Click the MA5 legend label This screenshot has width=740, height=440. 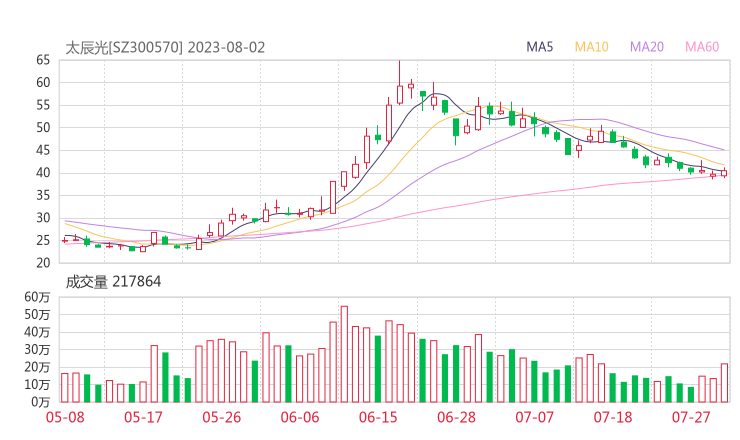(539, 47)
